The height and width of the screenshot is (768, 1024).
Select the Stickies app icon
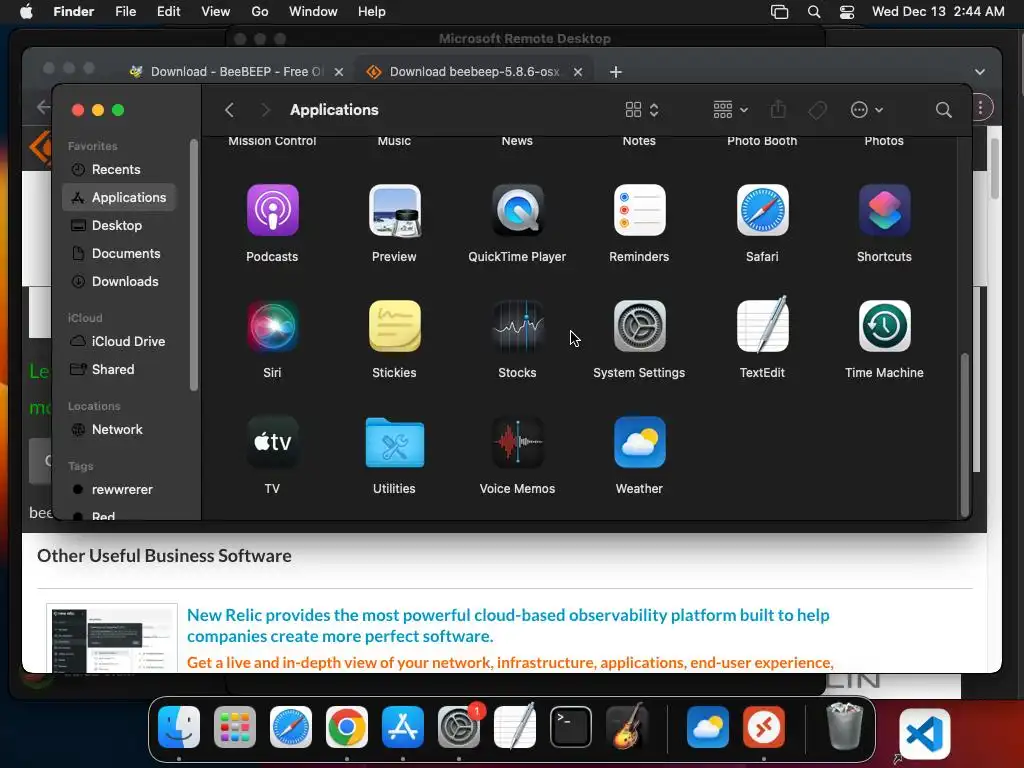coord(394,326)
